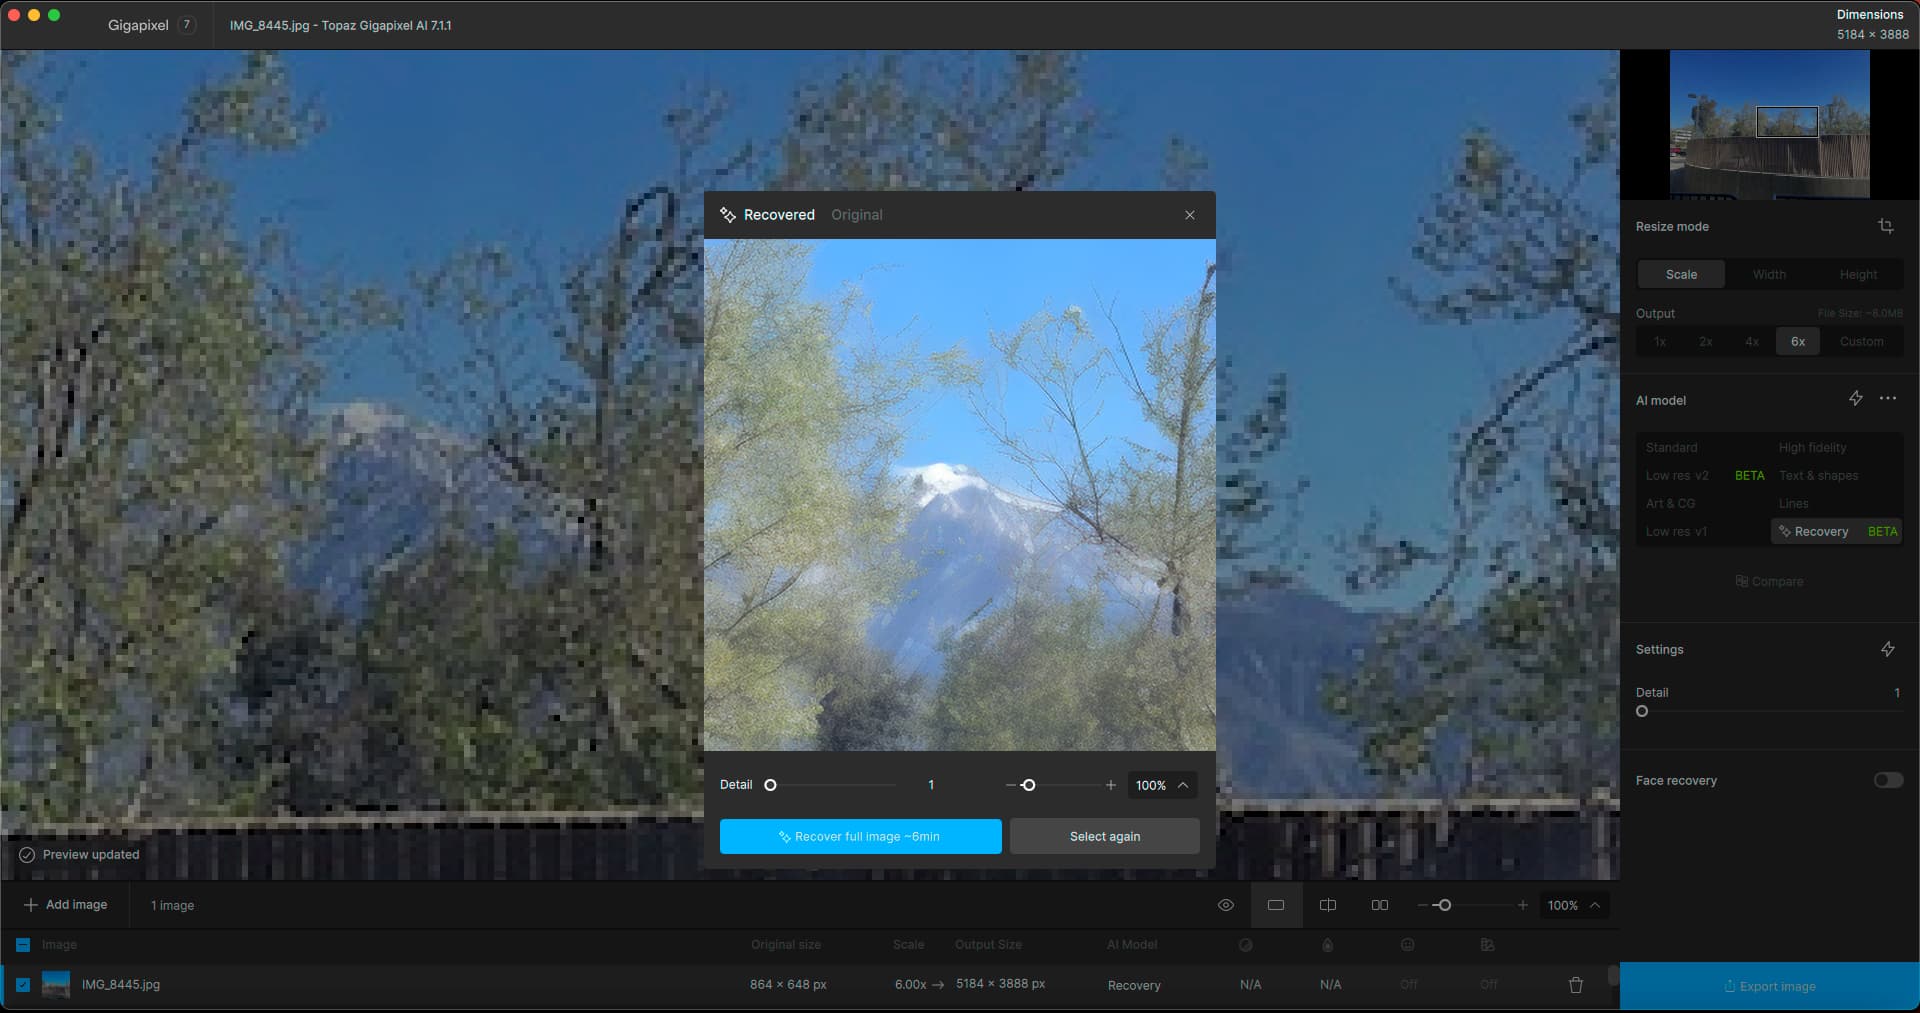
Task: Click the Select again button
Action: click(x=1104, y=836)
